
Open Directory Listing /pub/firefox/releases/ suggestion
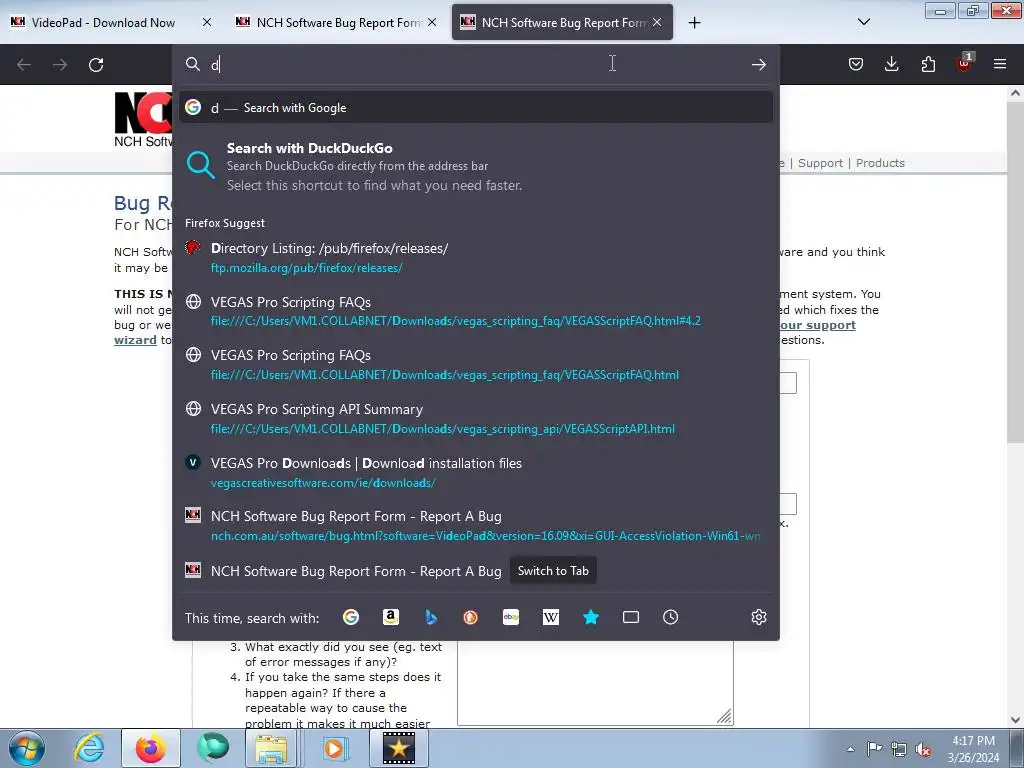click(475, 257)
